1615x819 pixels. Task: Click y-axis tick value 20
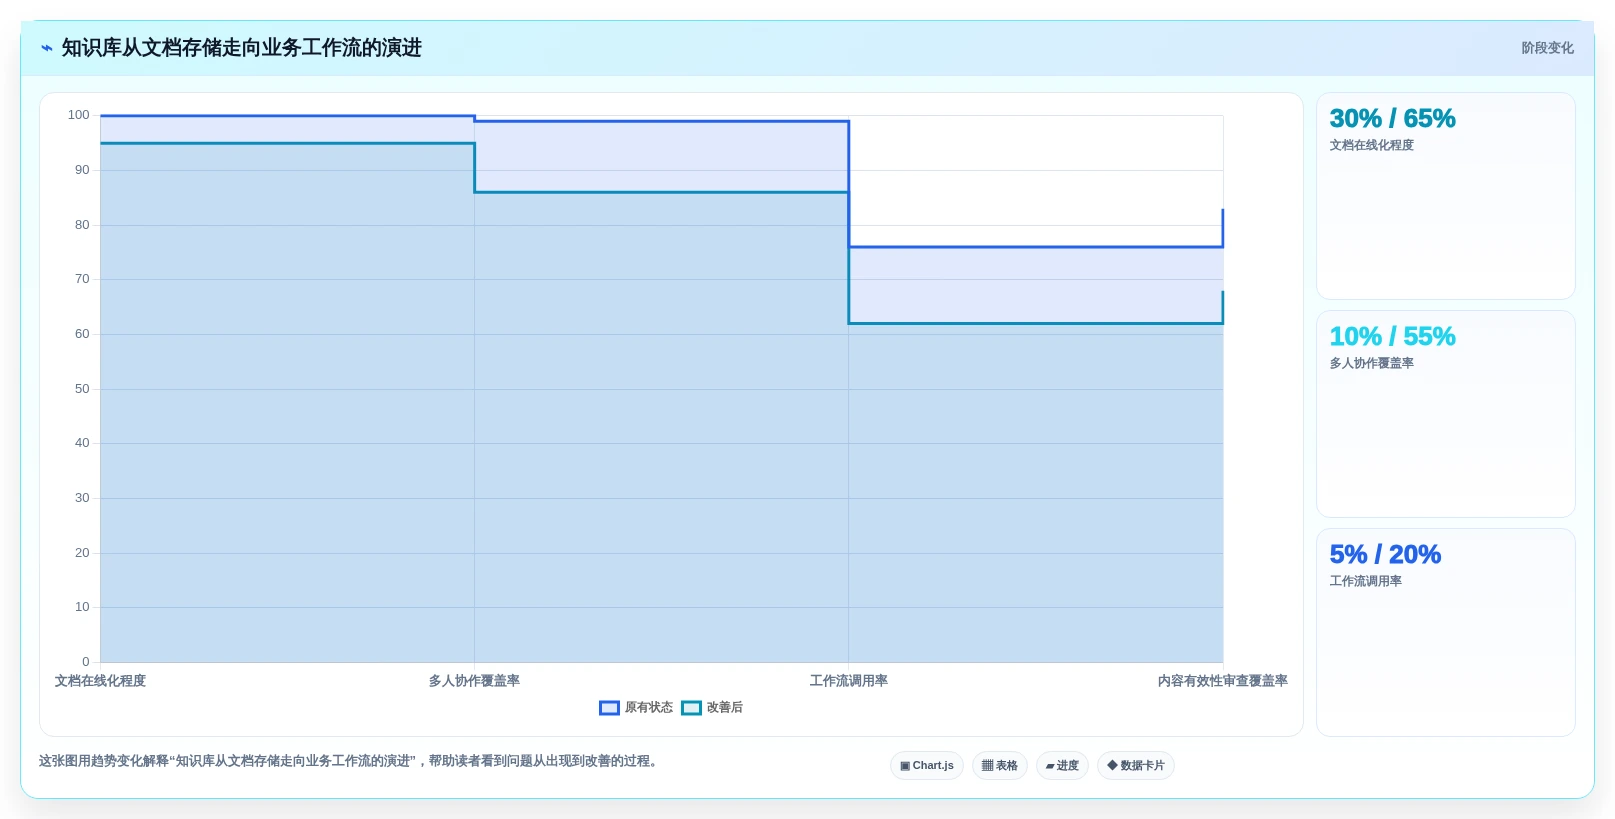coord(82,553)
